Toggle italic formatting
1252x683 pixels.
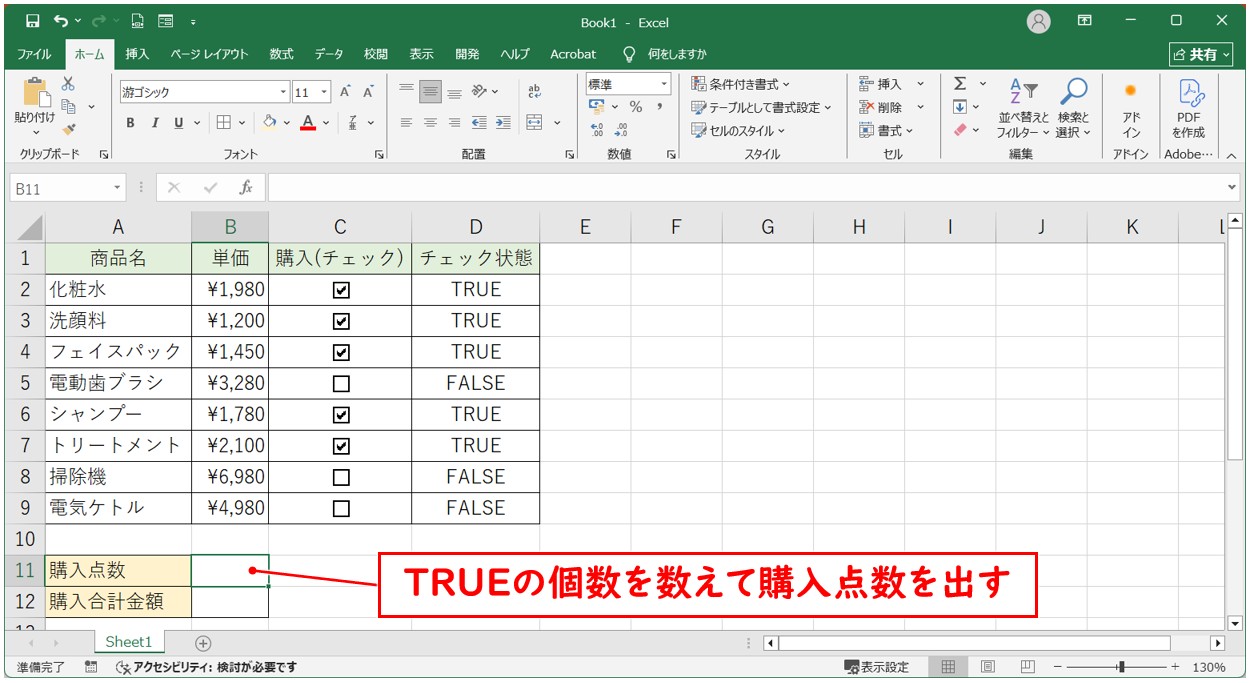coord(155,123)
